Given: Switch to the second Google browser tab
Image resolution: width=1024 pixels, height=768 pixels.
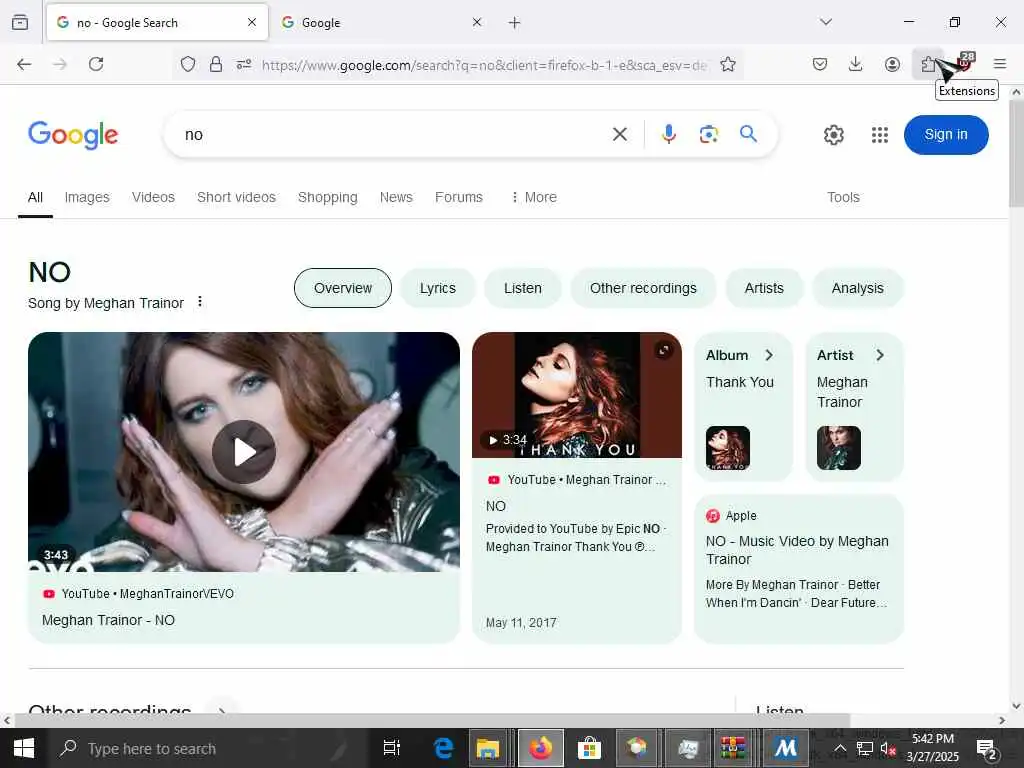Looking at the screenshot, I should pos(382,22).
